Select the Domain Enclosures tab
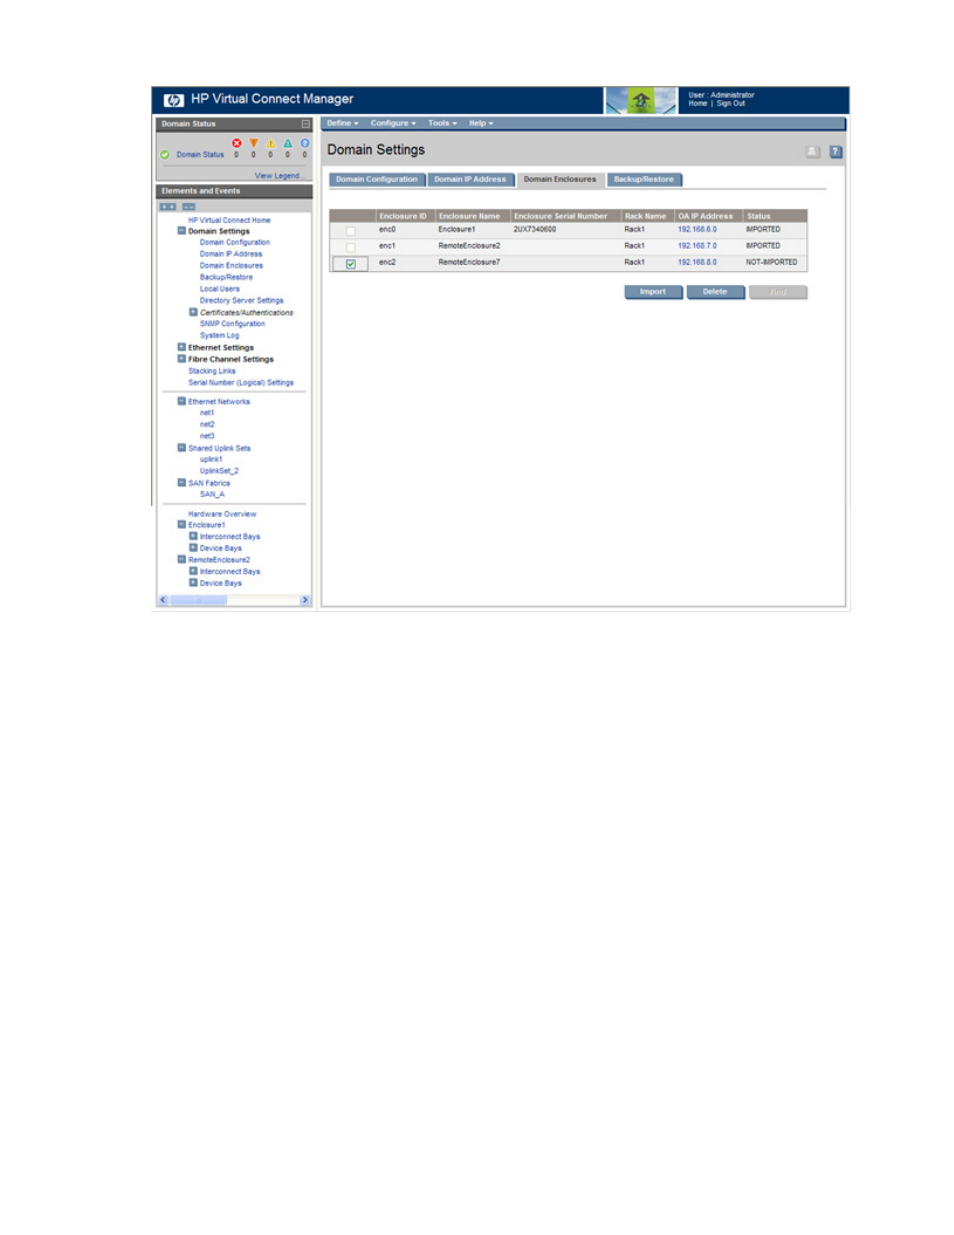Screen dimensions: 954x1235 (560, 180)
